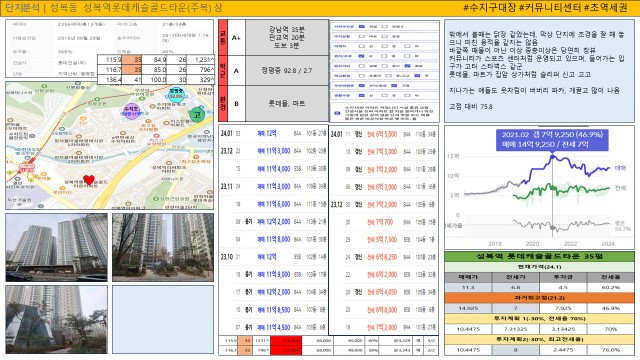
Task: Click the #수지구대장 hashtag in header
Action: point(490,8)
